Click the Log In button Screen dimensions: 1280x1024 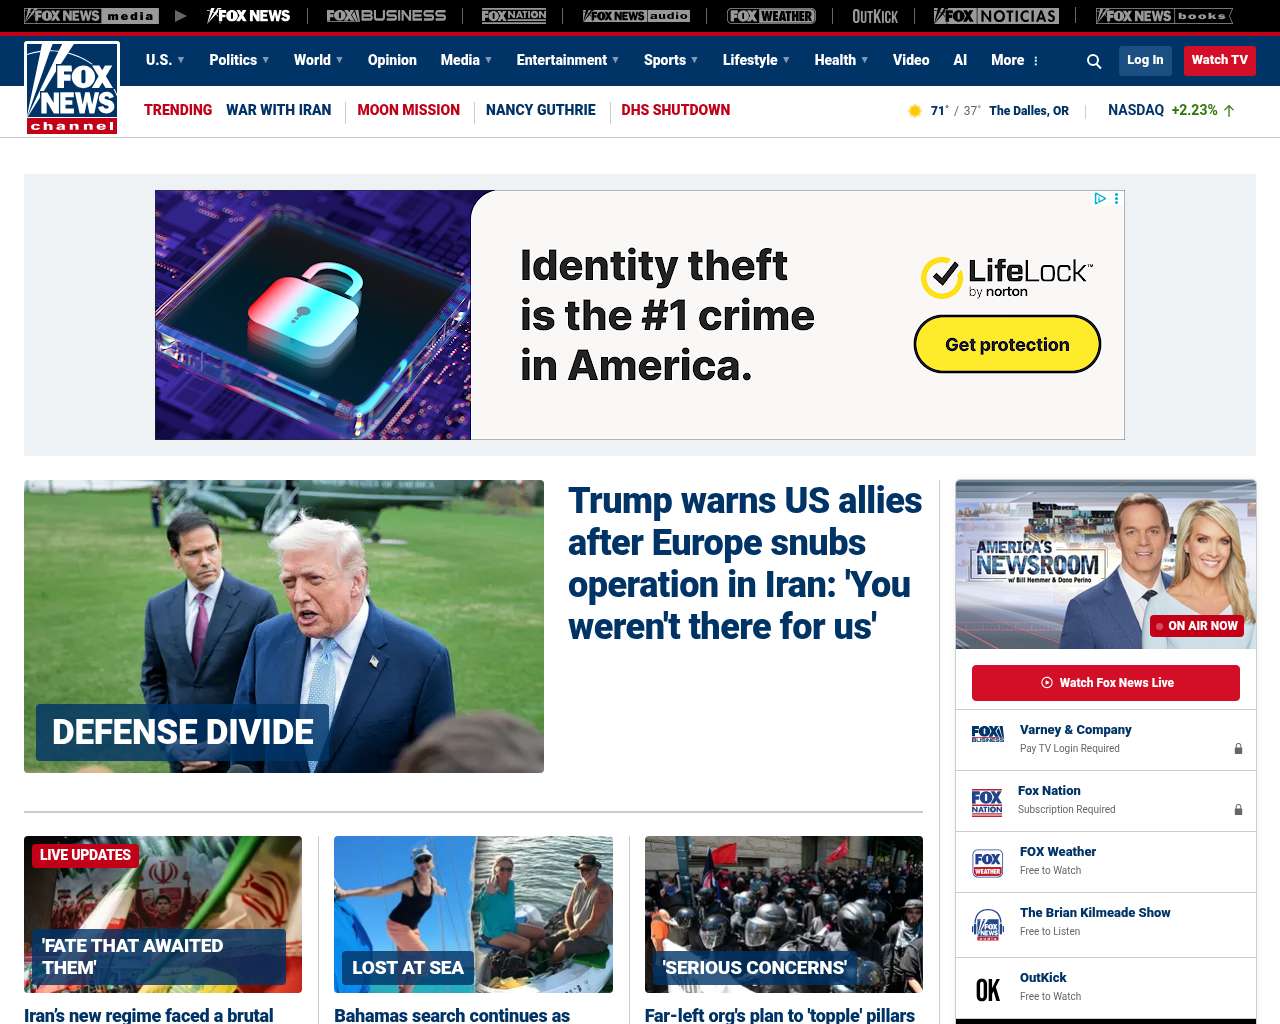tap(1145, 60)
